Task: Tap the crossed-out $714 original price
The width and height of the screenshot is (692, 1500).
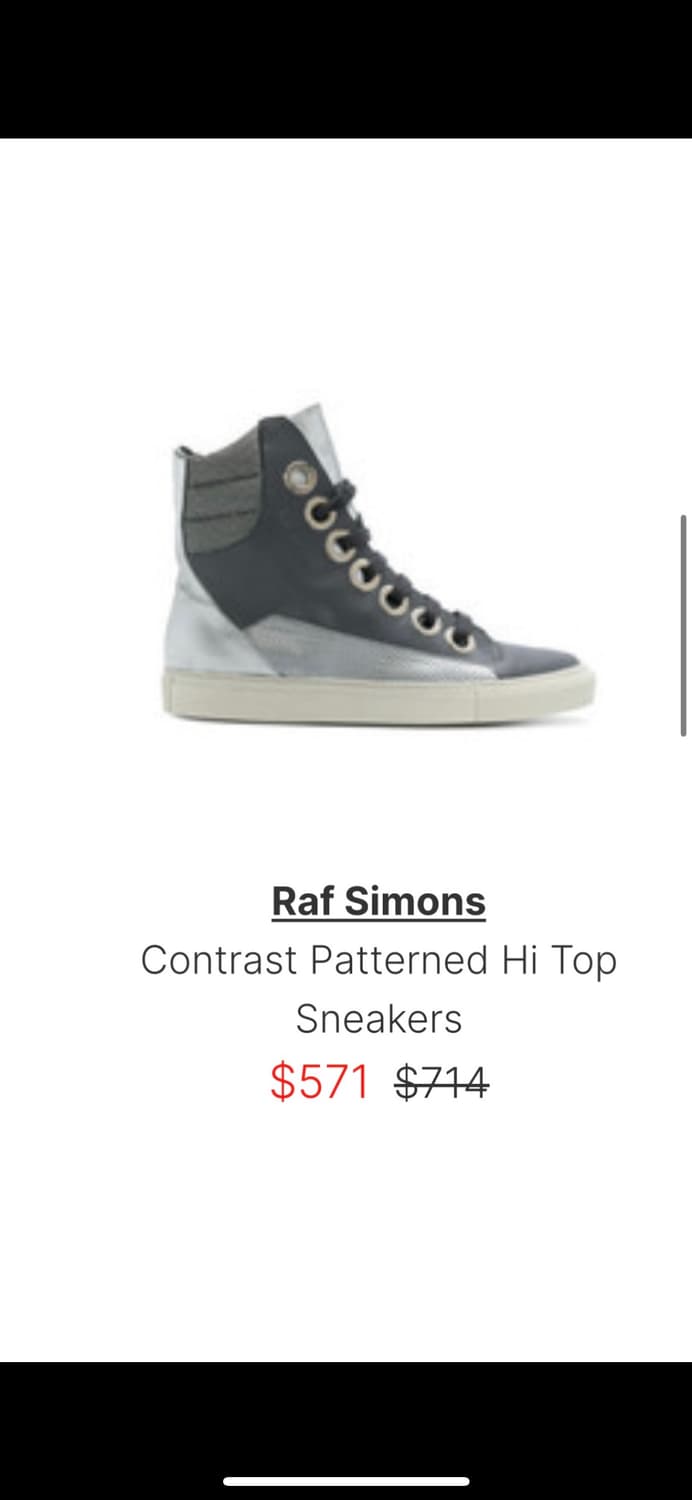Action: click(x=441, y=1081)
